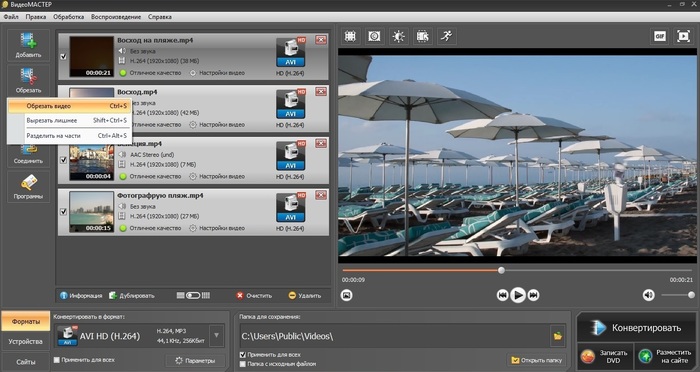Switch to the Сайты tab

25,362
